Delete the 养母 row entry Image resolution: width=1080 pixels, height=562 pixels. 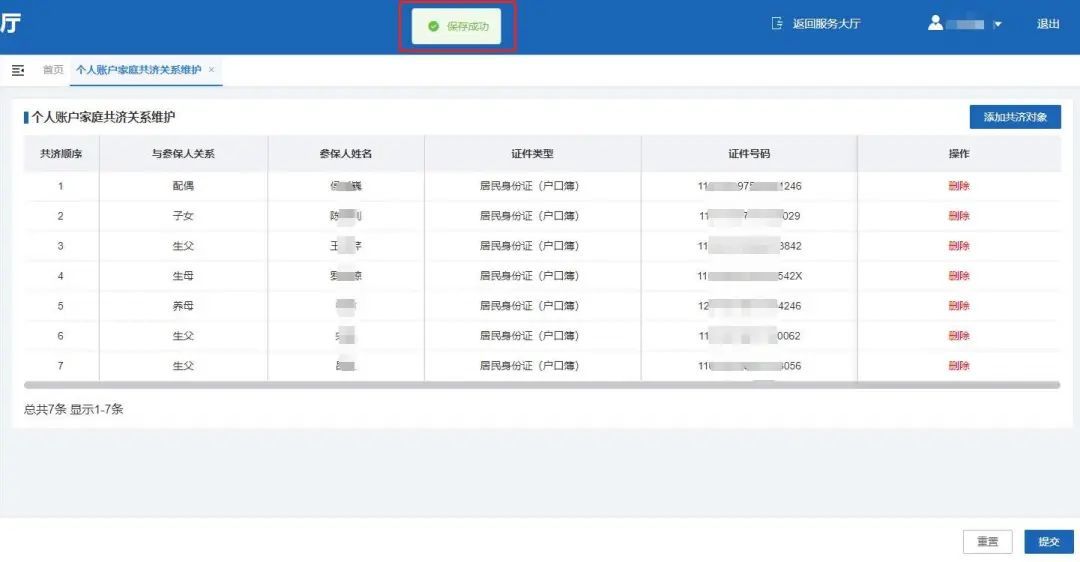(958, 306)
